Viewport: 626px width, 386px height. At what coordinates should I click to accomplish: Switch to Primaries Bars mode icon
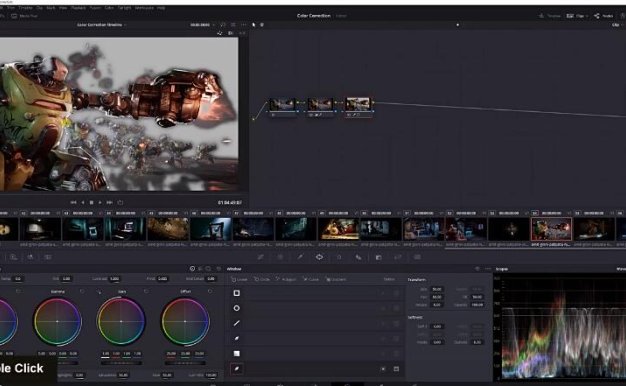pos(200,269)
